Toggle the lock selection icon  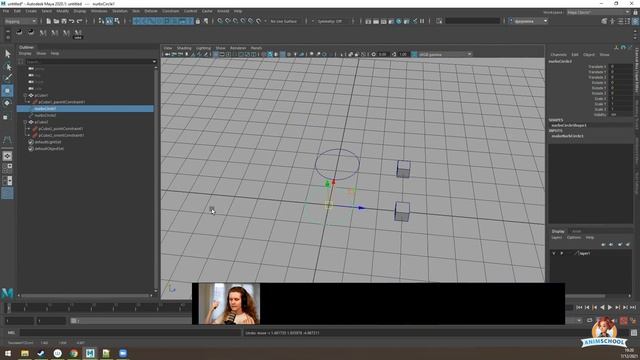pyautogui.click(x=198, y=21)
